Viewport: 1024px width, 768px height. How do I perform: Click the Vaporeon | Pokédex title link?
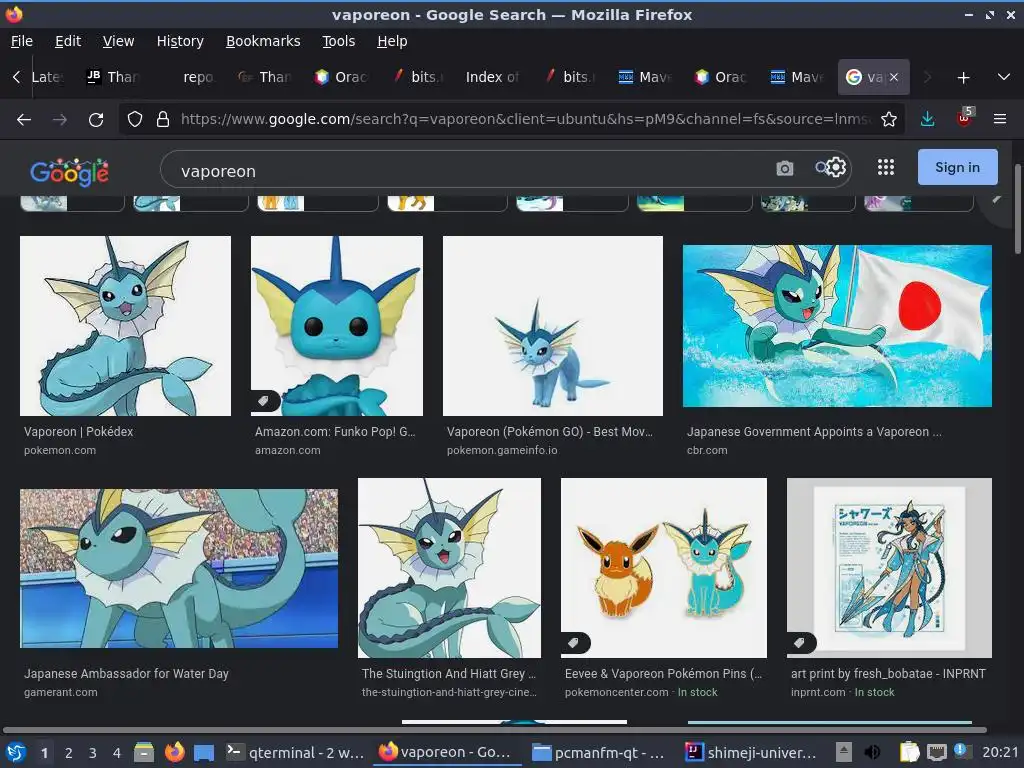click(x=78, y=432)
